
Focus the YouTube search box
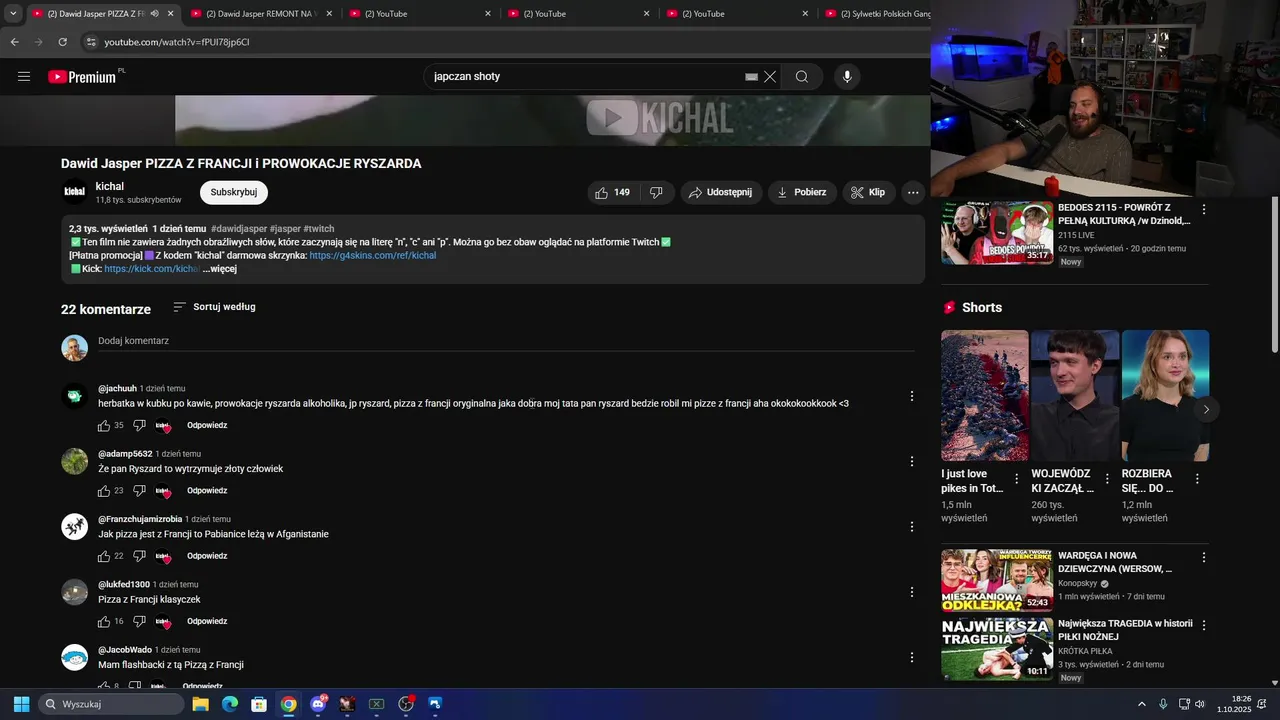585,77
